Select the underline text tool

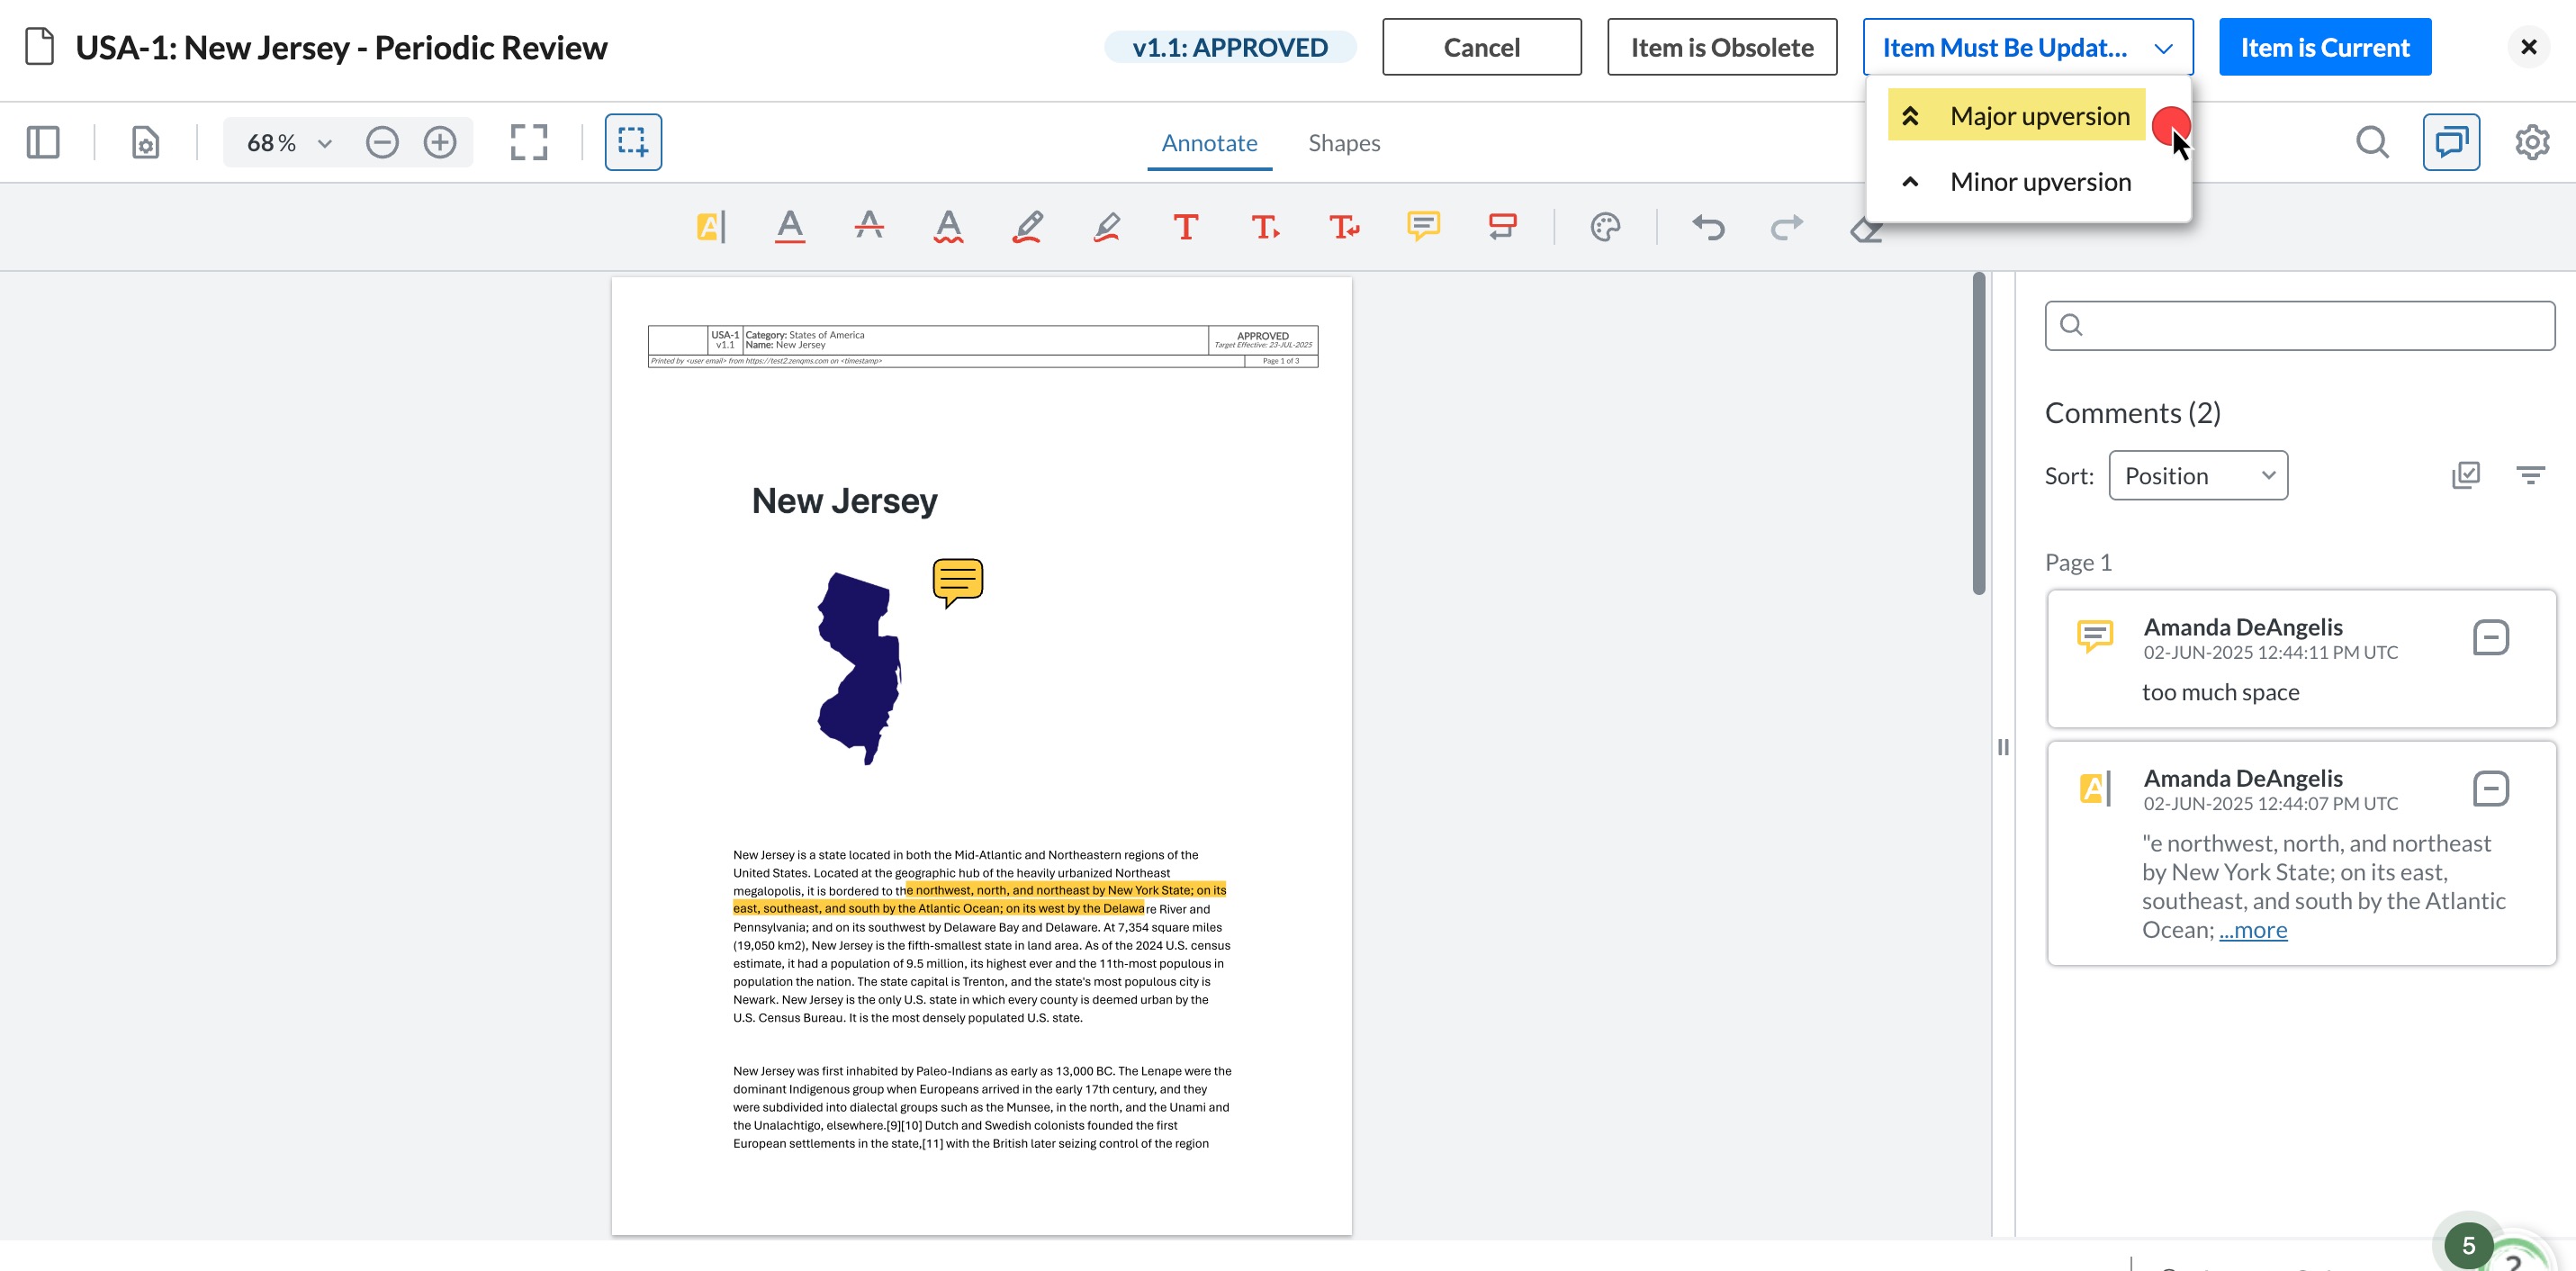(x=790, y=227)
